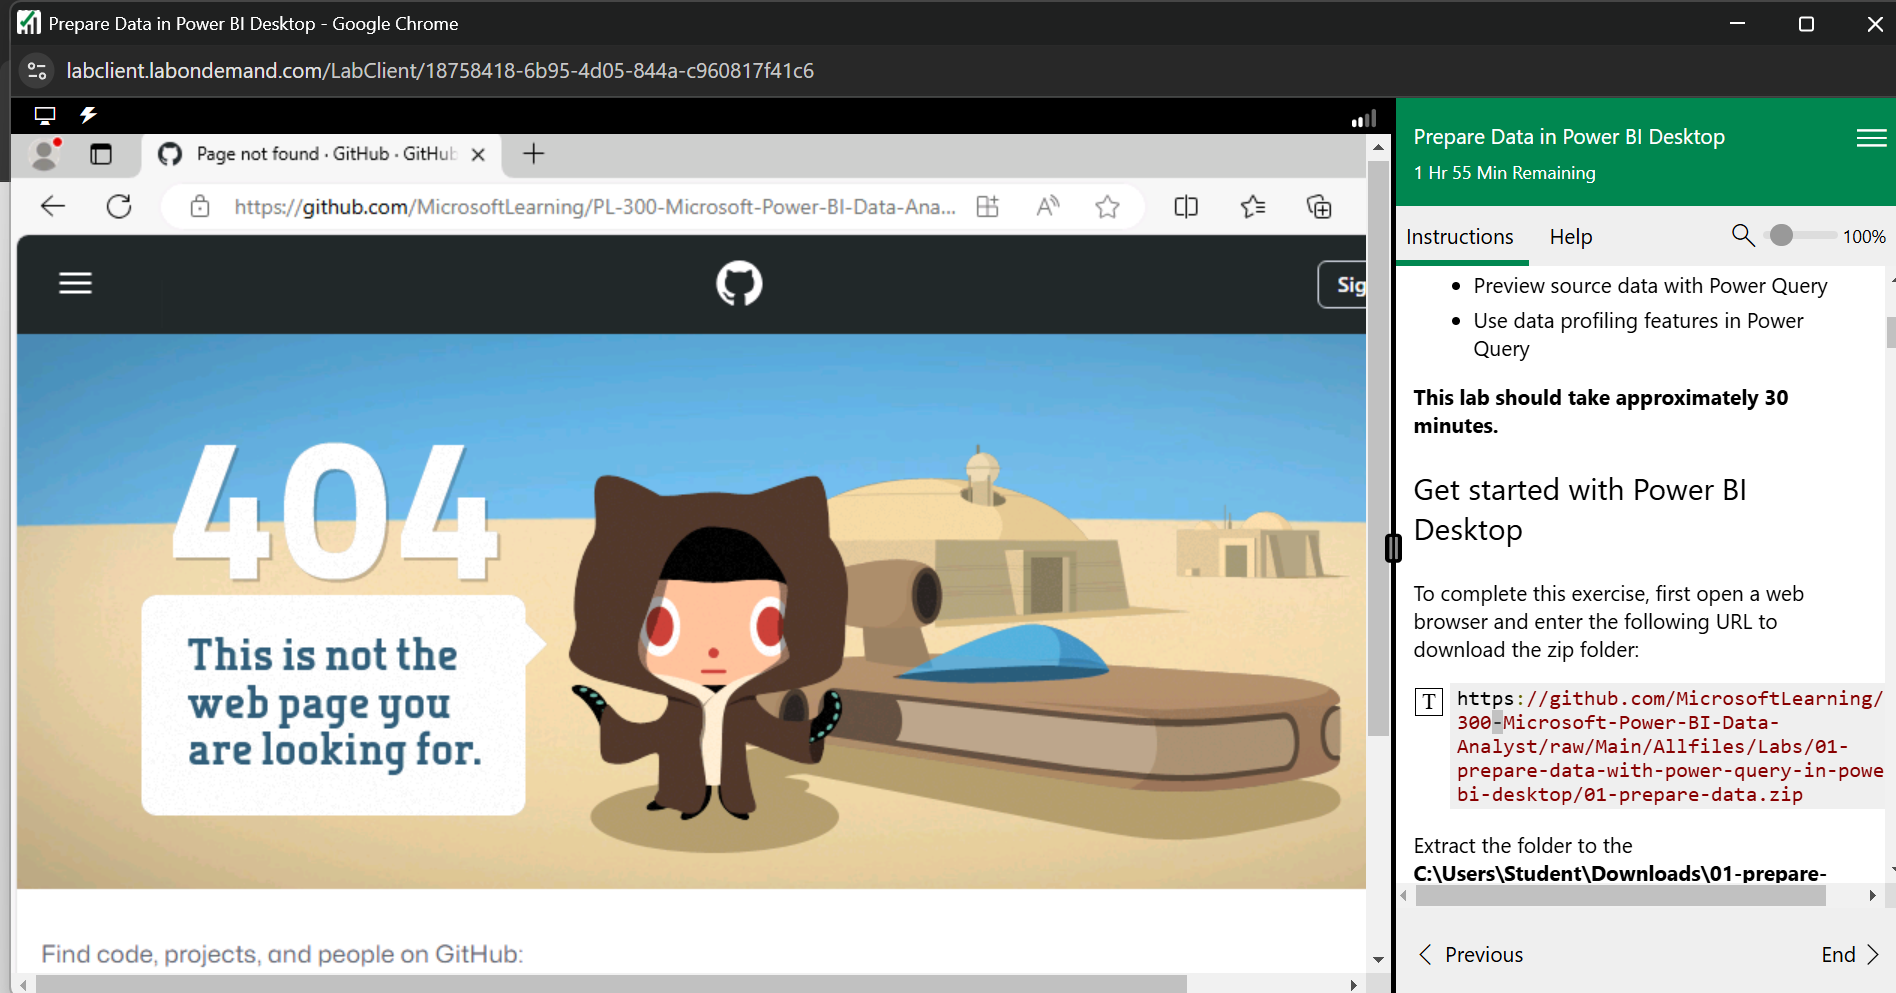Open the lab panel hamburger menu

(1871, 138)
